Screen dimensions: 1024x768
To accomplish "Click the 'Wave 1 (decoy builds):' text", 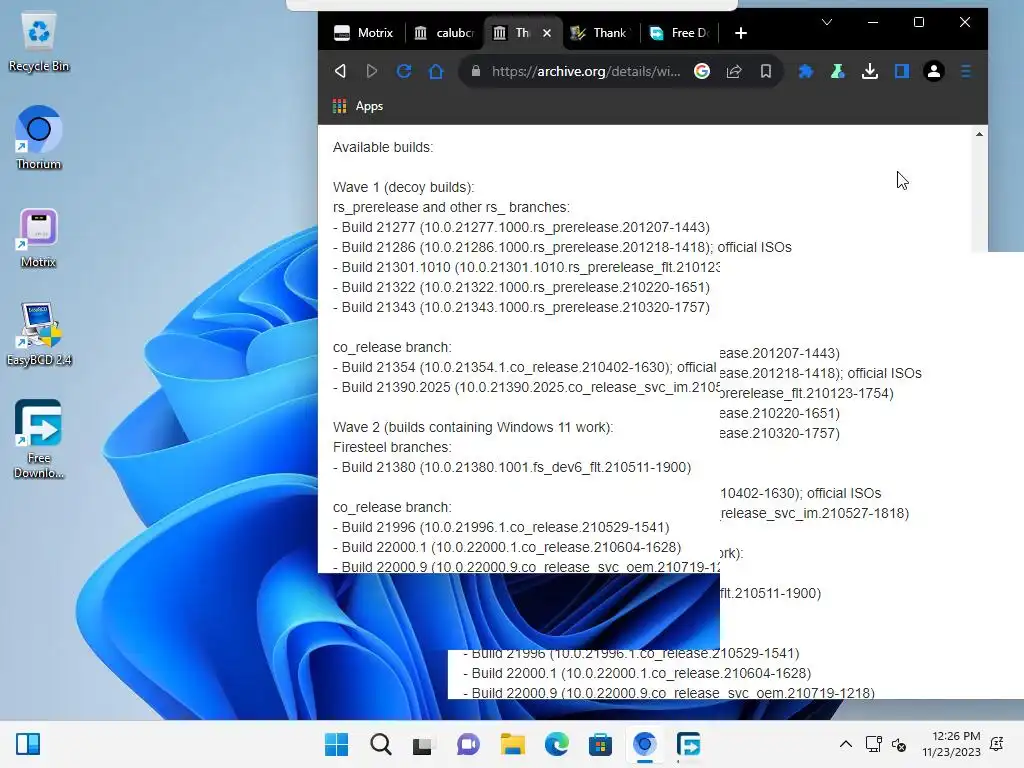I will 404,187.
